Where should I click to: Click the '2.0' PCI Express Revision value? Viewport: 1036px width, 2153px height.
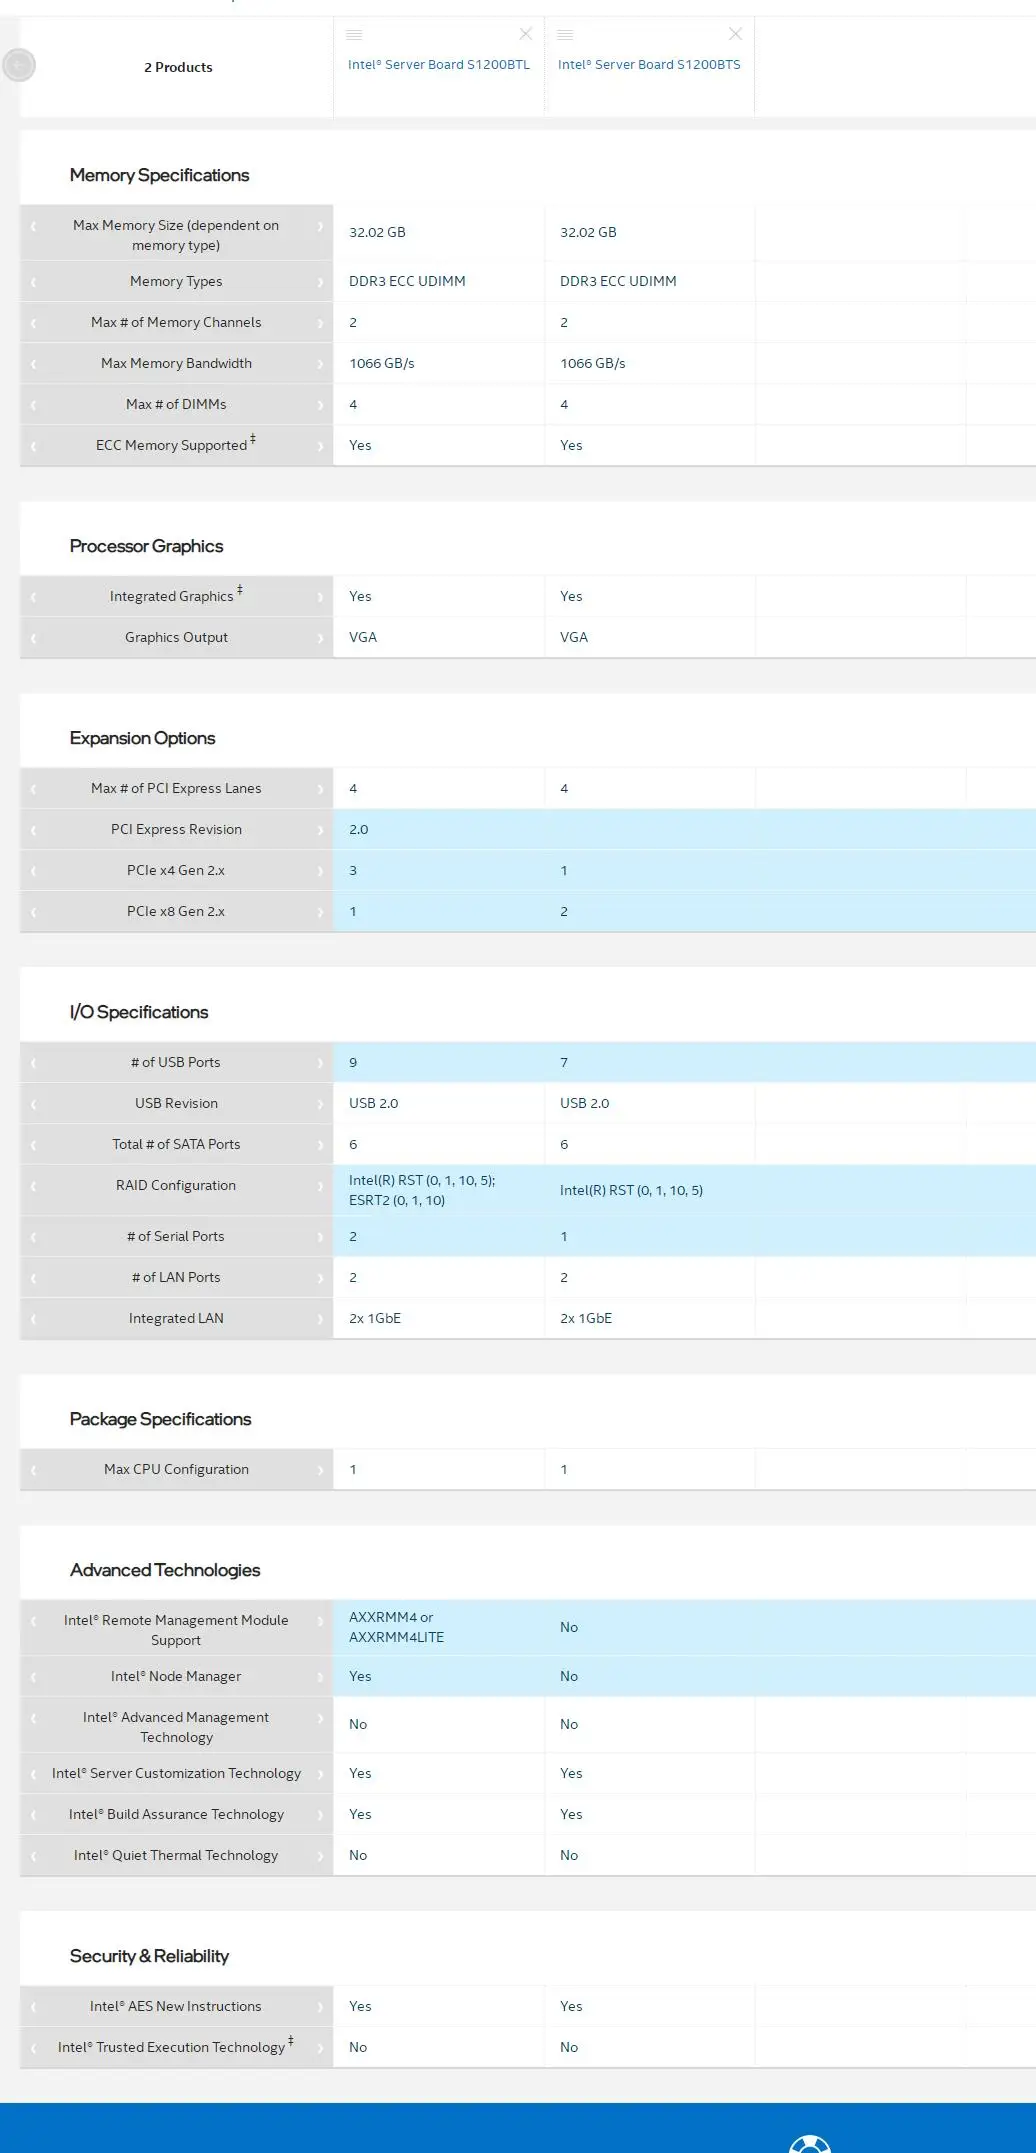pos(358,829)
